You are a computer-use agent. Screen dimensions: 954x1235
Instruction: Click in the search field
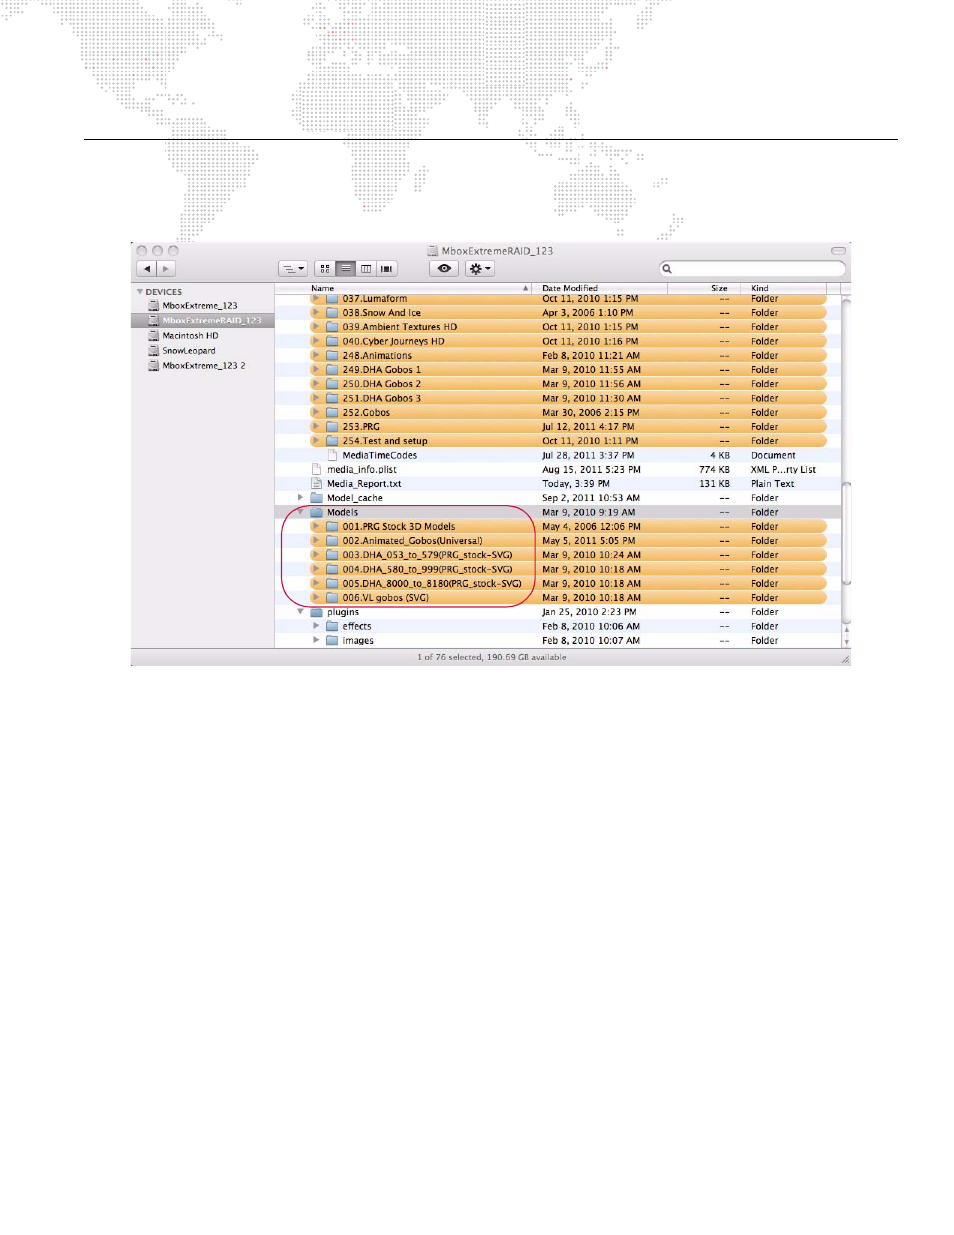click(752, 268)
